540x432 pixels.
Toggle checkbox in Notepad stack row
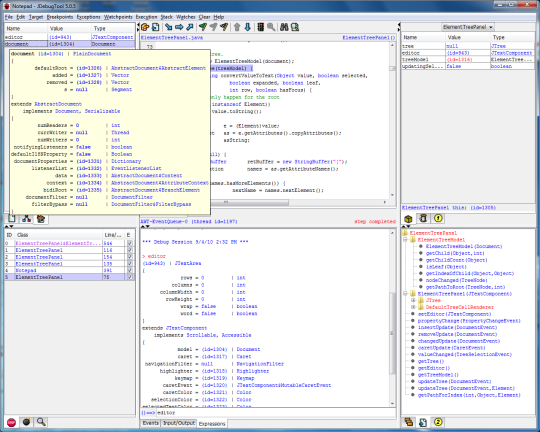tap(129, 270)
